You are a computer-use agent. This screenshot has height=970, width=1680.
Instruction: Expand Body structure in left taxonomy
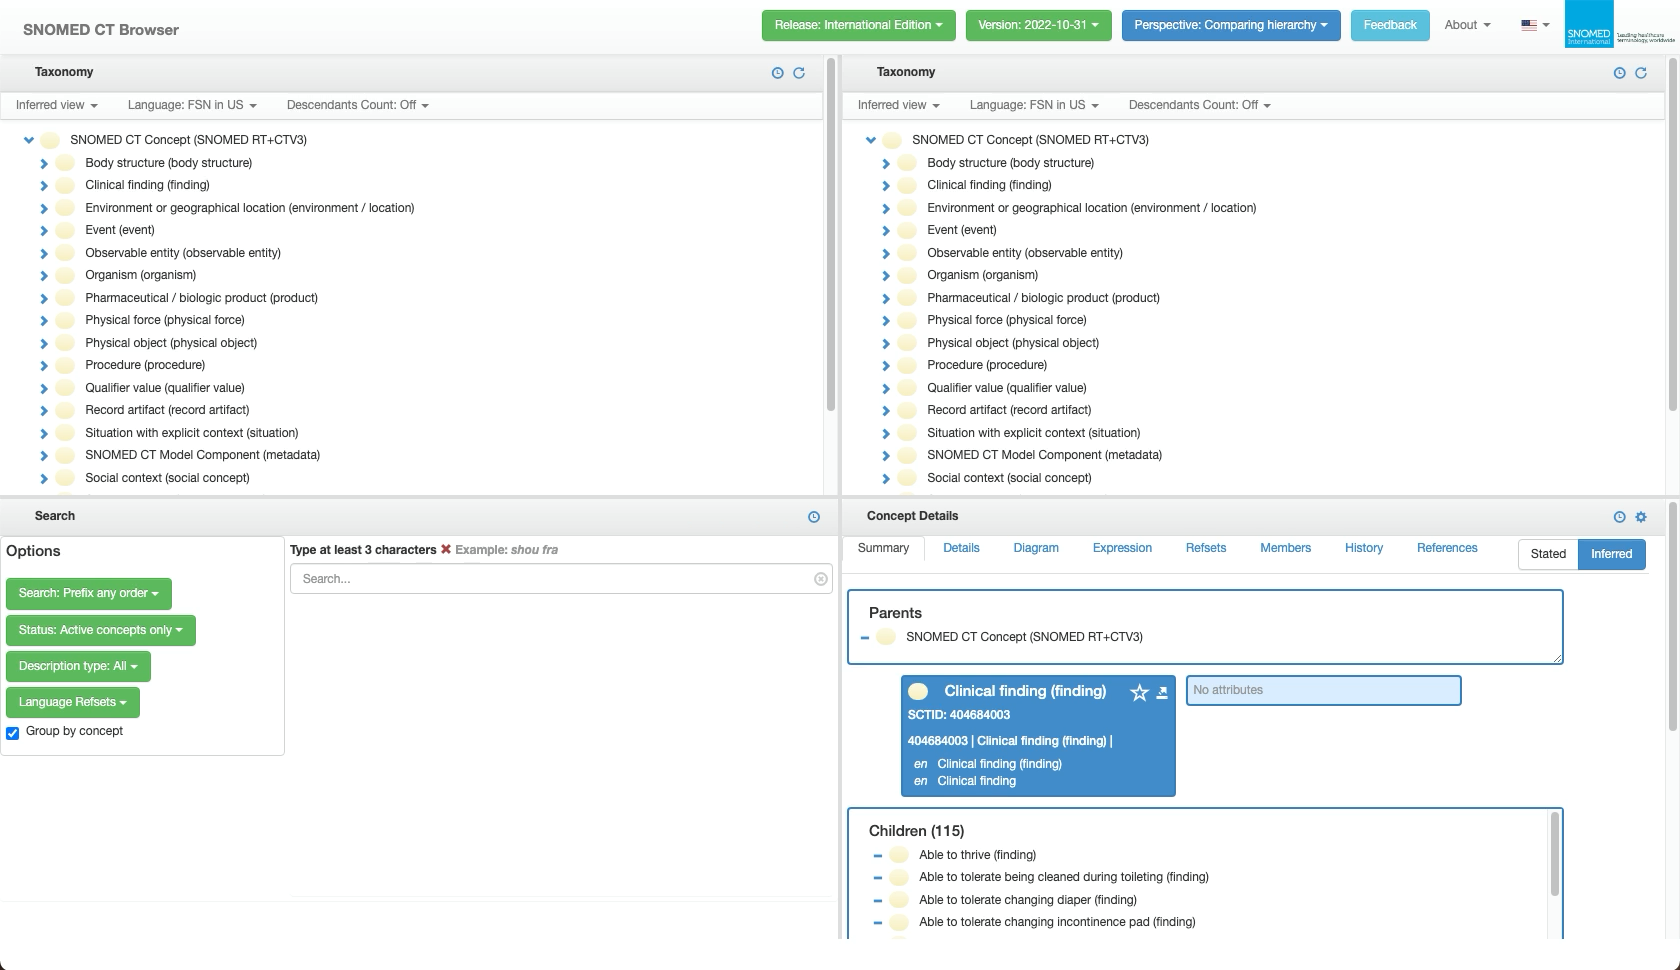[44, 163]
